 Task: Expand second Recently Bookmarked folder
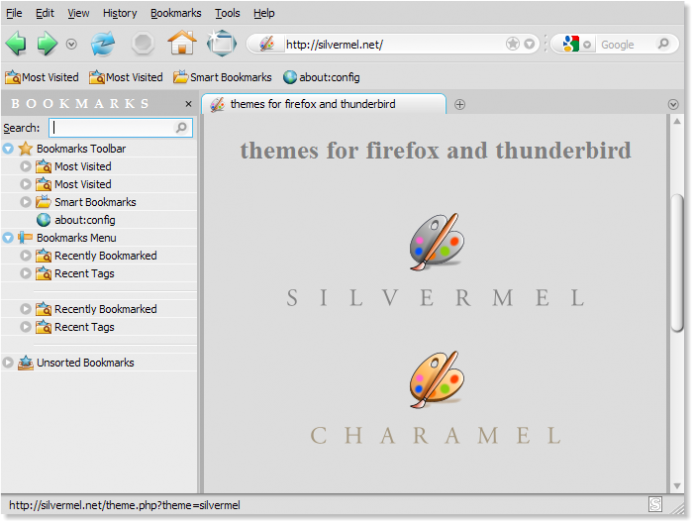[26, 309]
